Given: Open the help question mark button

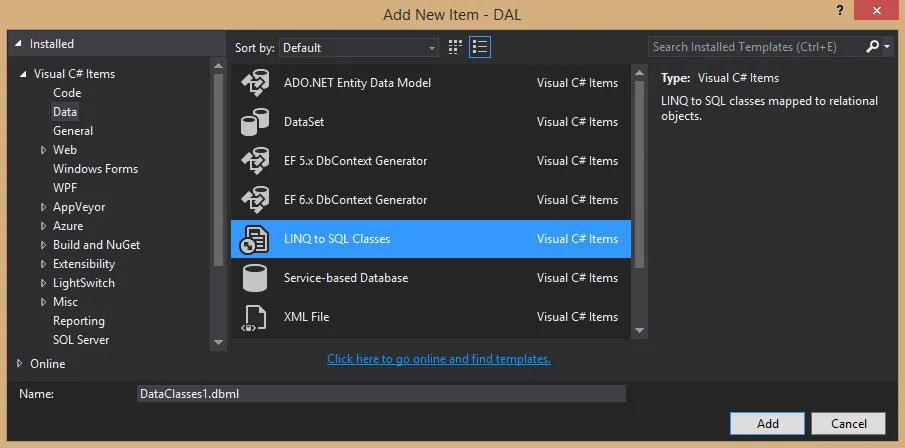Looking at the screenshot, I should pyautogui.click(x=840, y=10).
